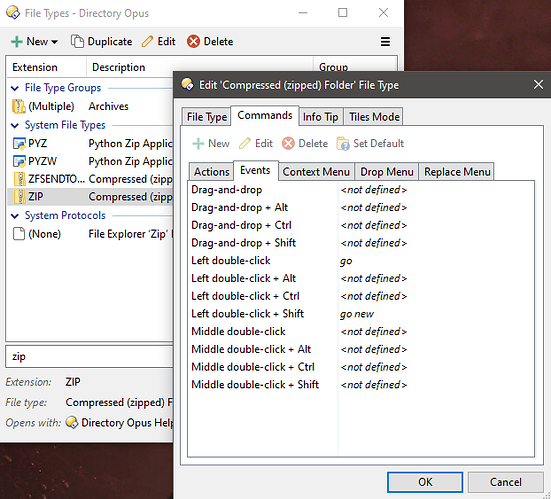Click the 'go' command for Left double-click
Image resolution: width=551 pixels, height=499 pixels.
(x=346, y=261)
